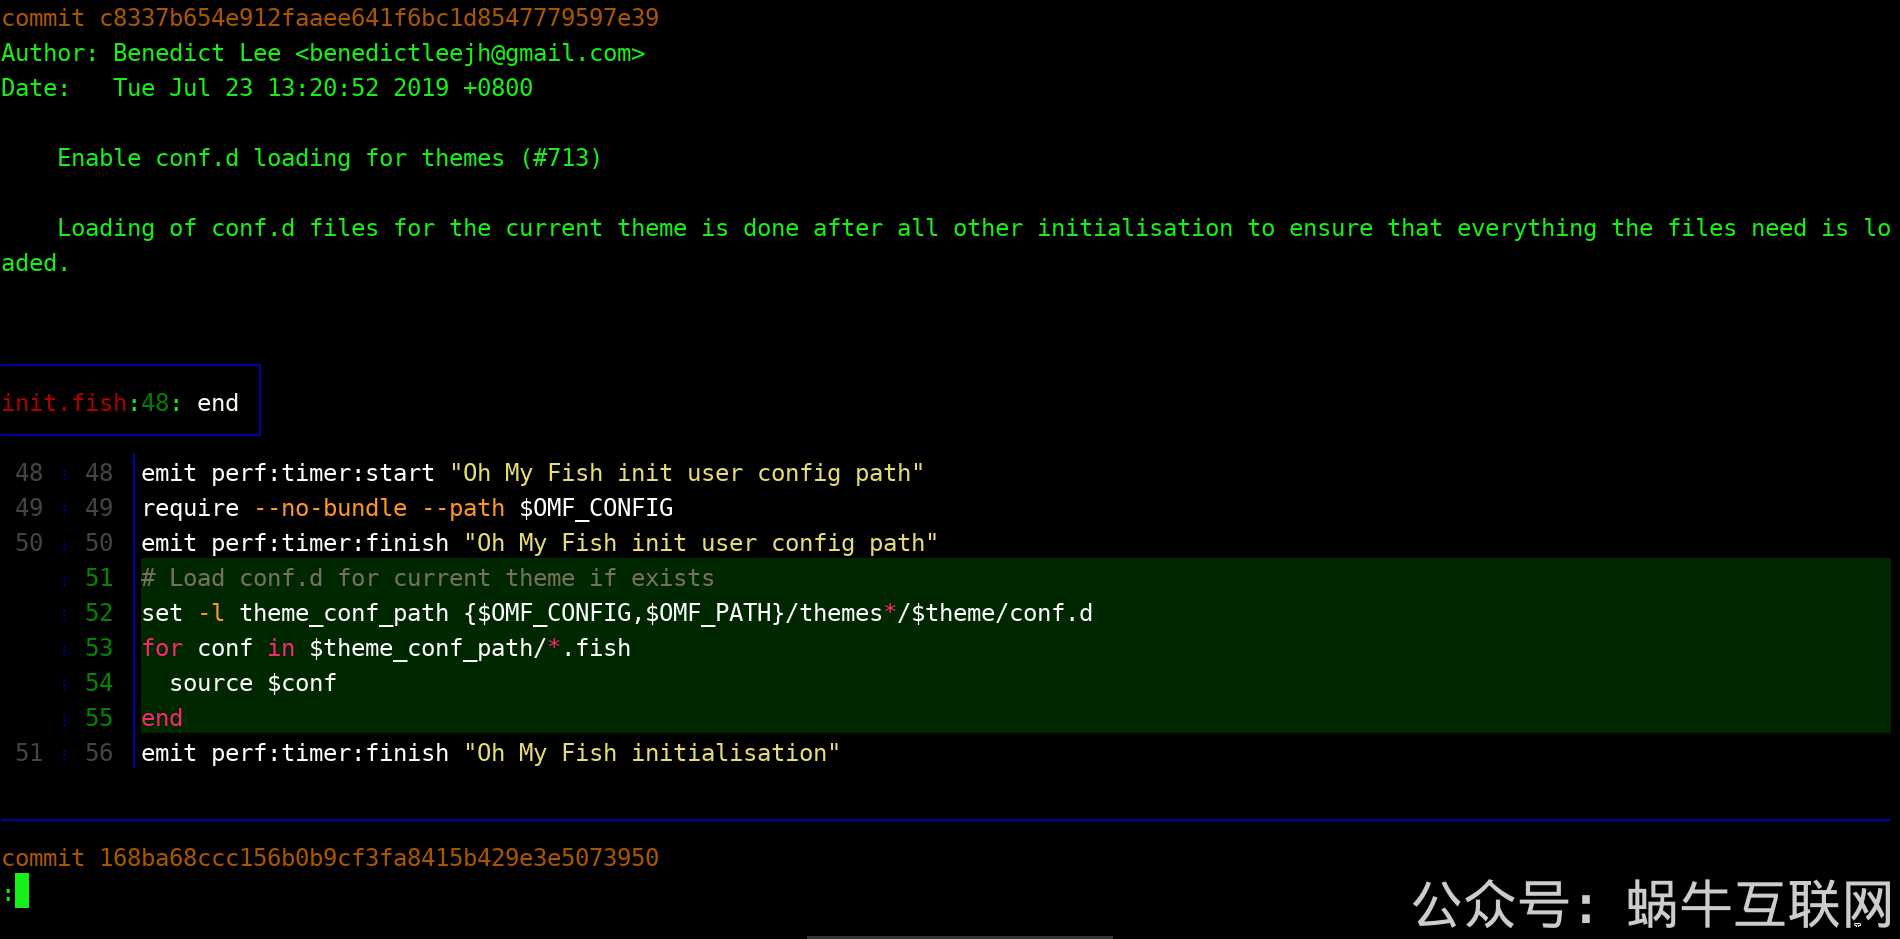The height and width of the screenshot is (939, 1900).
Task: Click line emit perf:timer:finish Oh My Fish initialisation
Action: click(490, 753)
